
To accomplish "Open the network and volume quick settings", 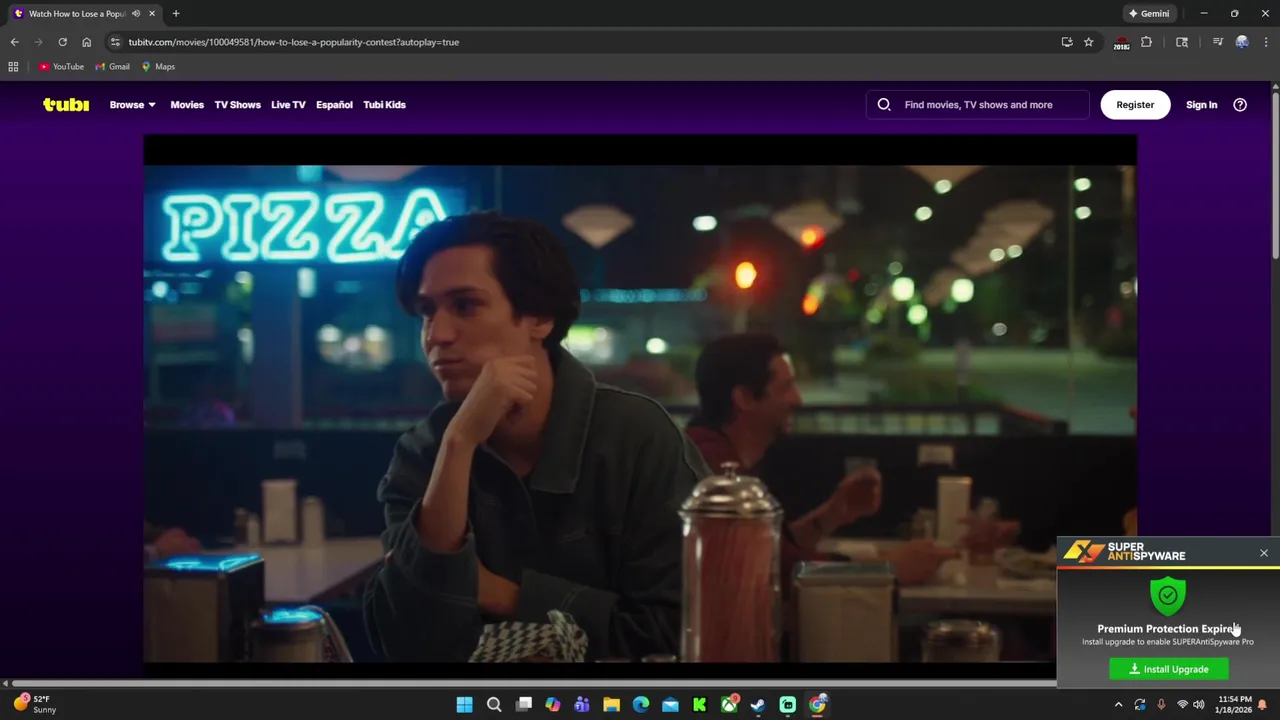I will pos(1191,705).
